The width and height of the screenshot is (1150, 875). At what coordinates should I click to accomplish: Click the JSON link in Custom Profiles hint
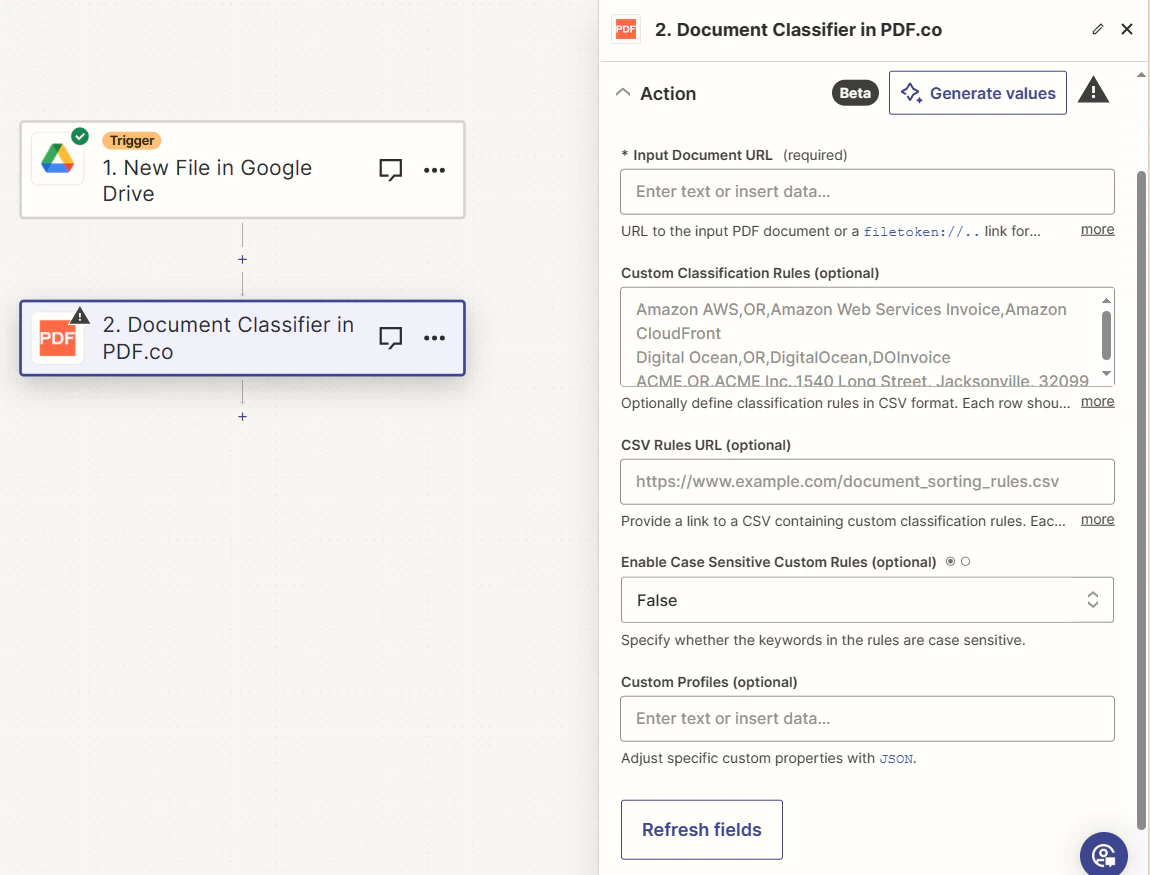pyautogui.click(x=896, y=759)
